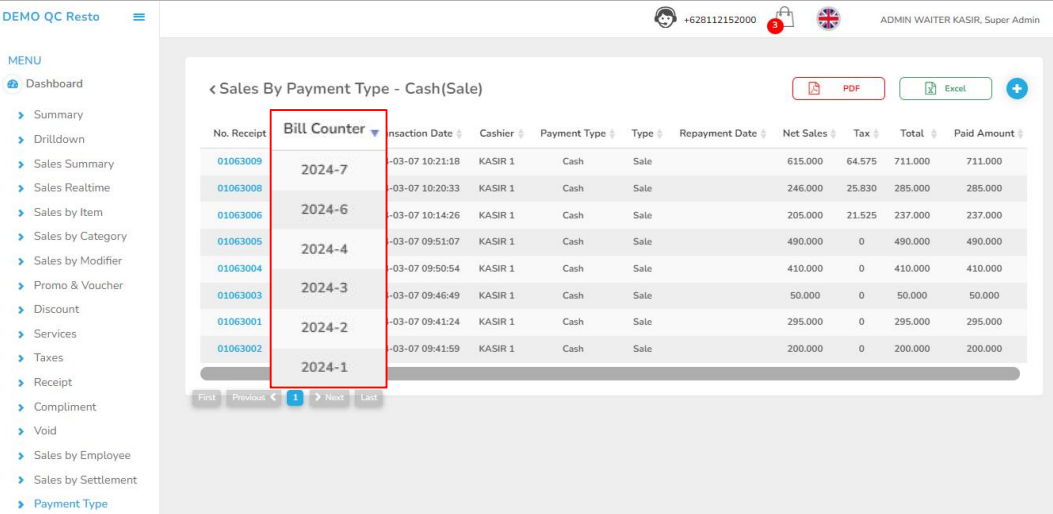
Task: Click the hamburger menu icon
Action: pos(139,17)
